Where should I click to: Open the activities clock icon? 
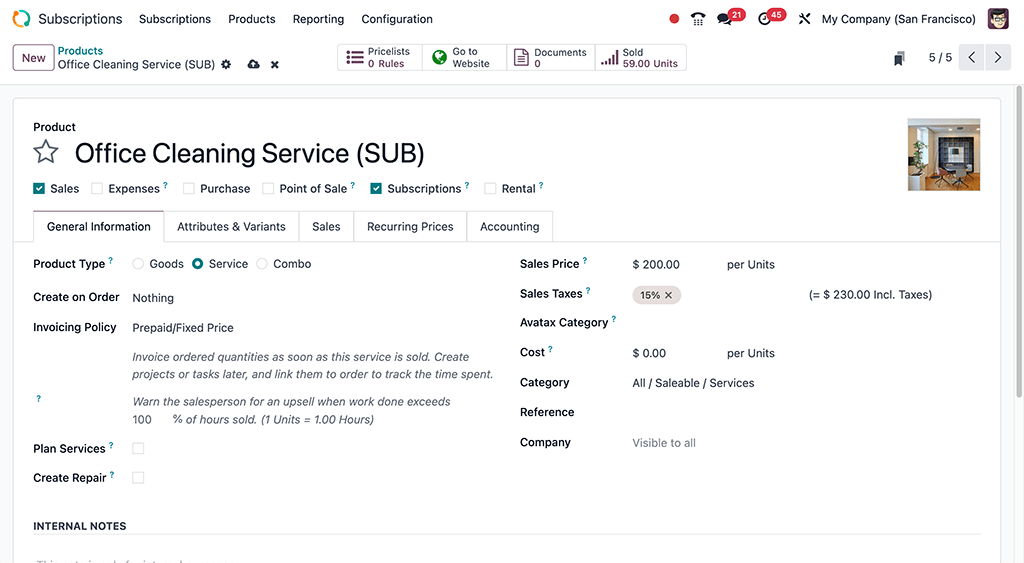(x=765, y=19)
